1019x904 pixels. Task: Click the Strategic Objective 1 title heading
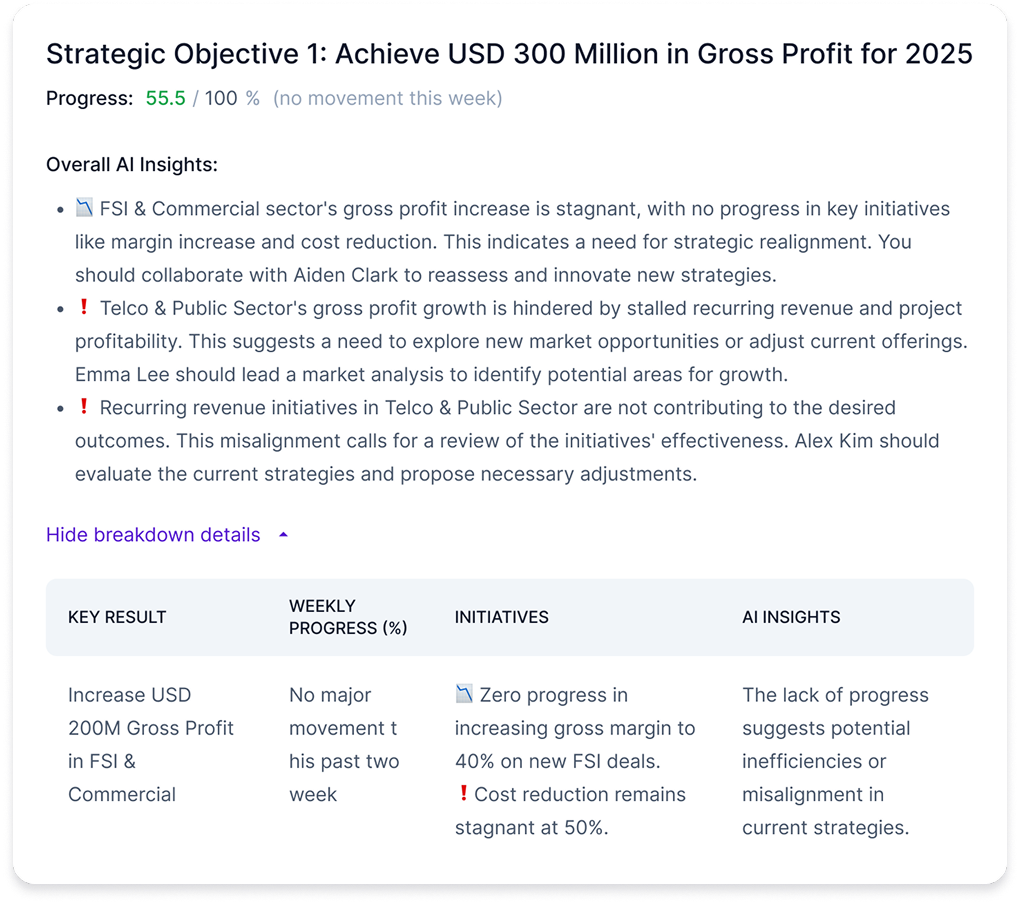click(509, 54)
